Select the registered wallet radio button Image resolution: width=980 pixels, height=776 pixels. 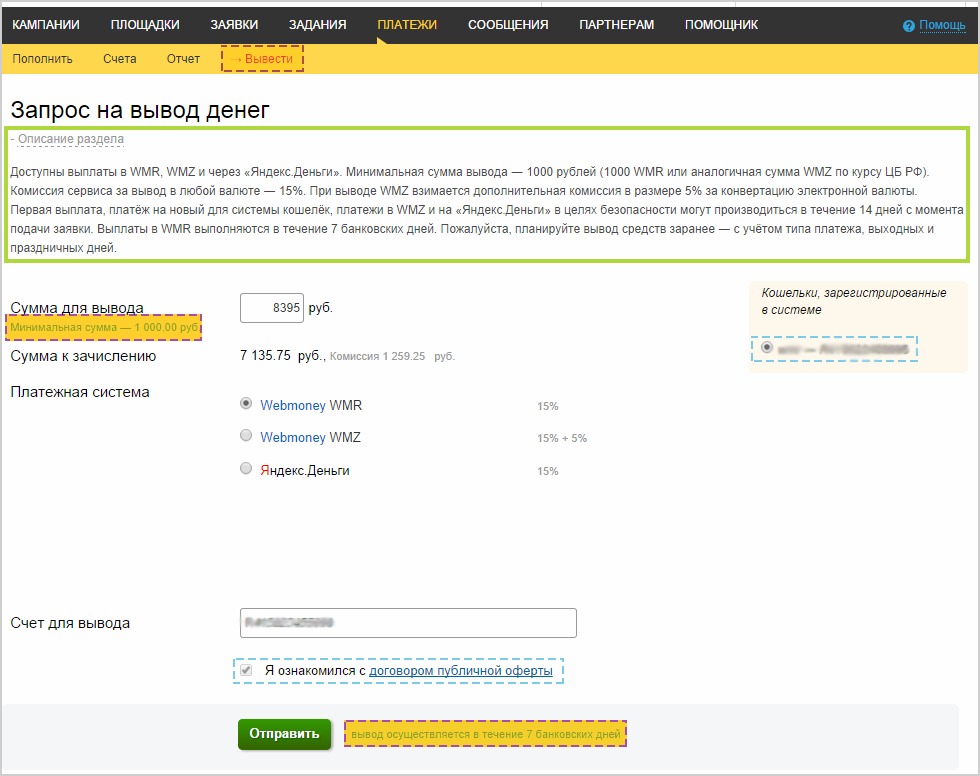[x=767, y=348]
